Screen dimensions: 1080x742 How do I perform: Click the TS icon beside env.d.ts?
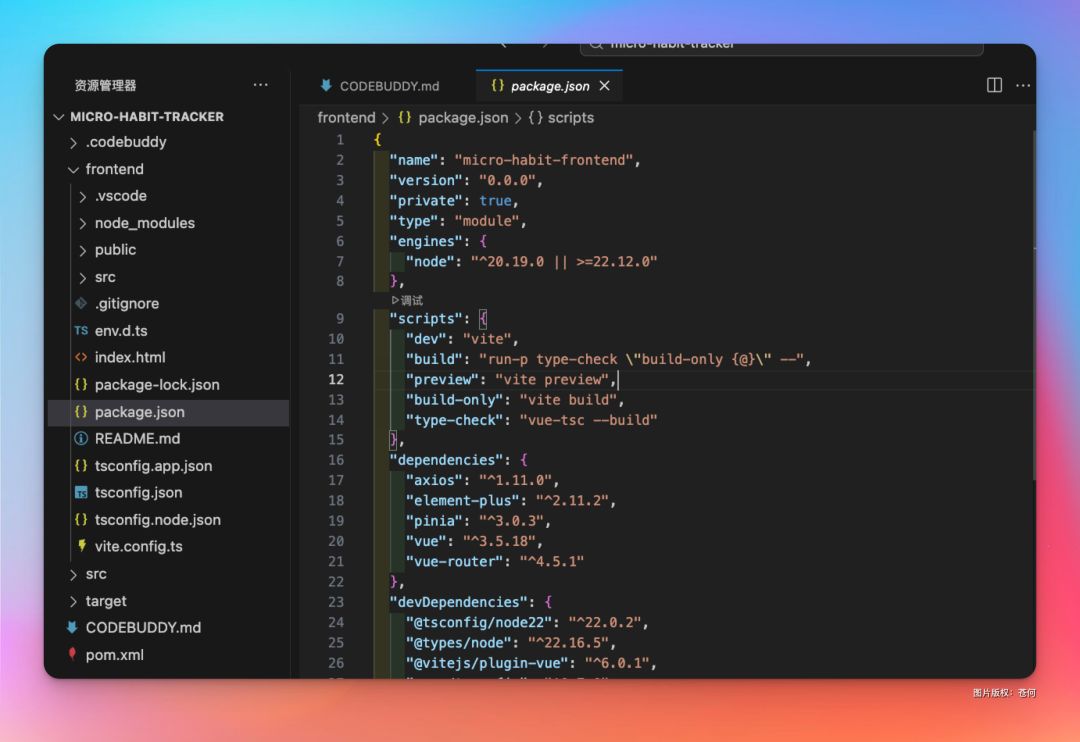[x=81, y=331]
